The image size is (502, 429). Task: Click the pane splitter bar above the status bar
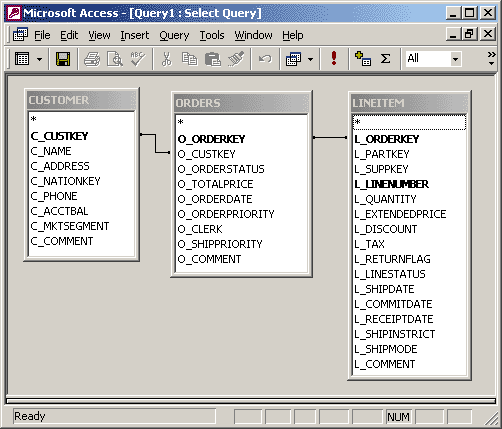251,400
